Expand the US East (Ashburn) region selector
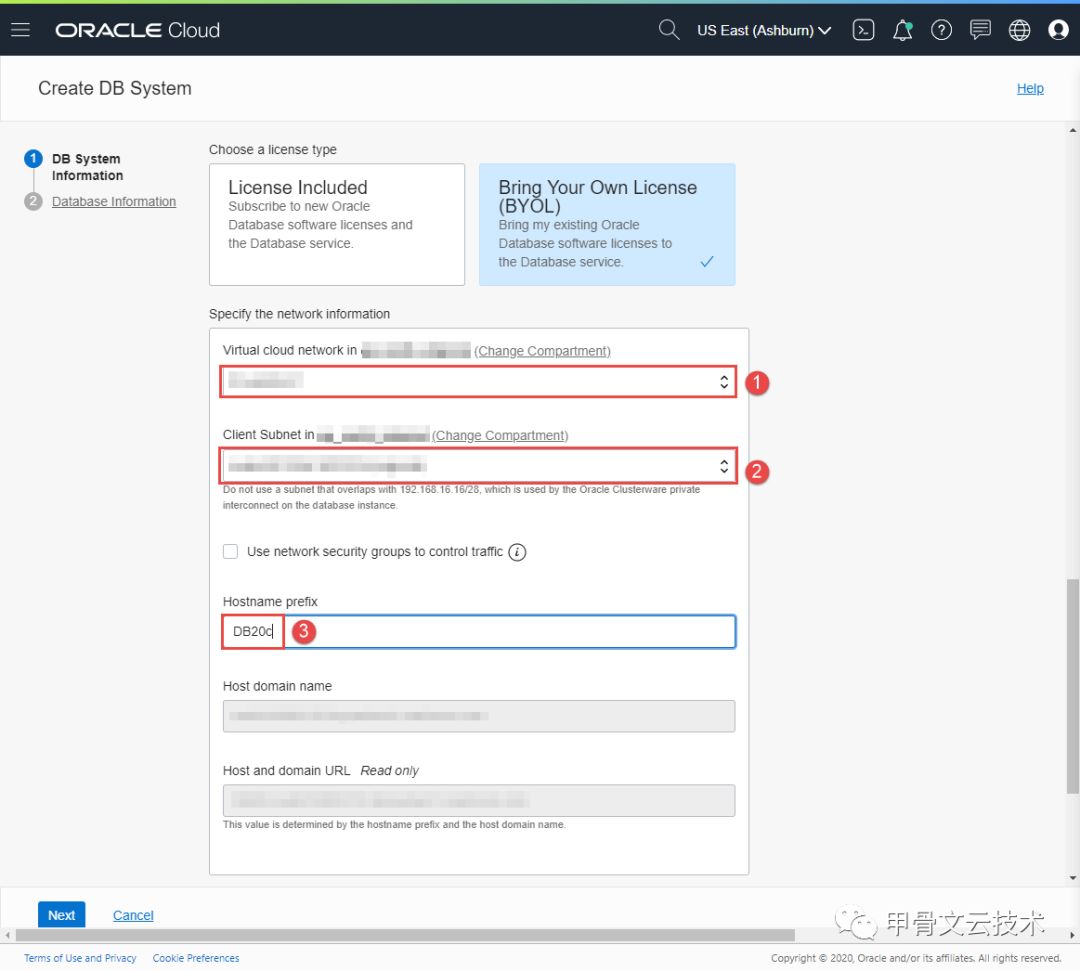The height and width of the screenshot is (971, 1080). pyautogui.click(x=764, y=30)
